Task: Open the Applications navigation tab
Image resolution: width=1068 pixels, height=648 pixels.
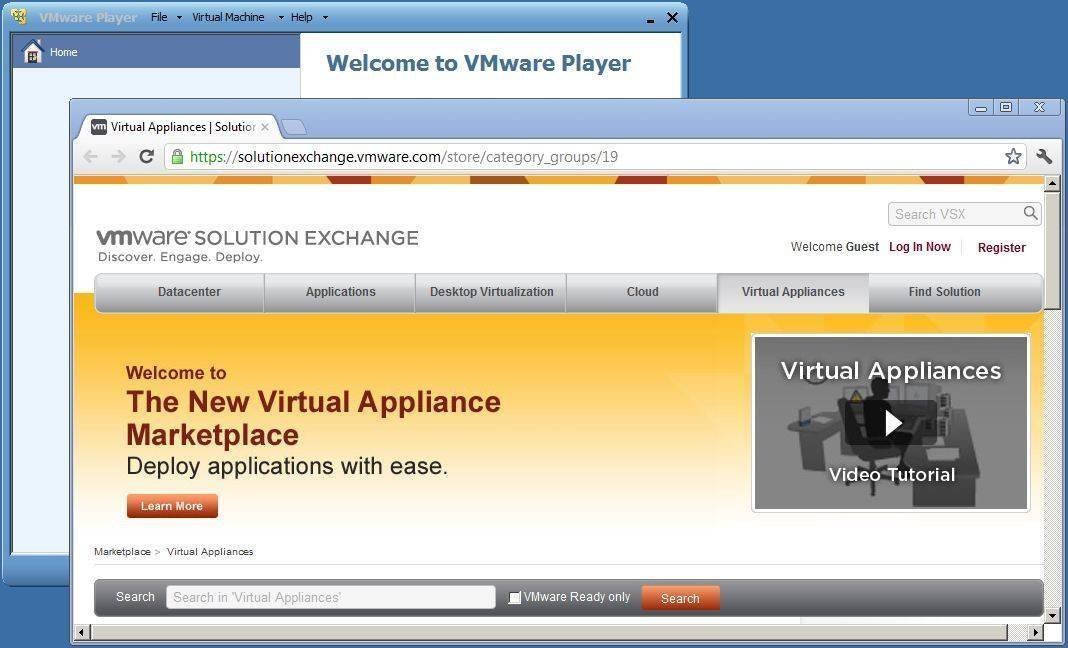Action: click(340, 292)
